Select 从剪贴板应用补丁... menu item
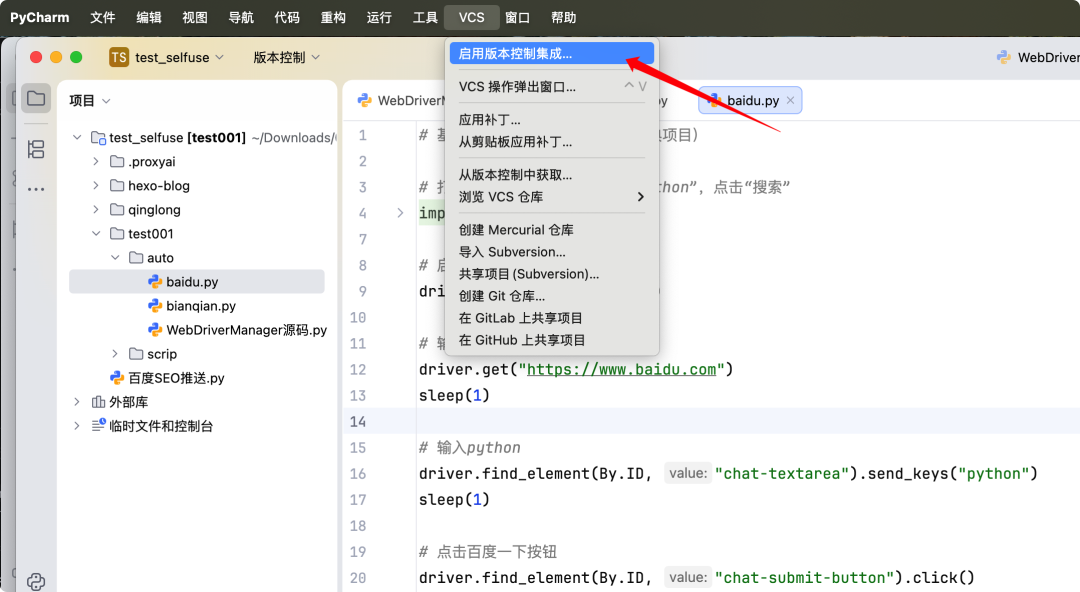This screenshot has height=592, width=1080. [551, 142]
